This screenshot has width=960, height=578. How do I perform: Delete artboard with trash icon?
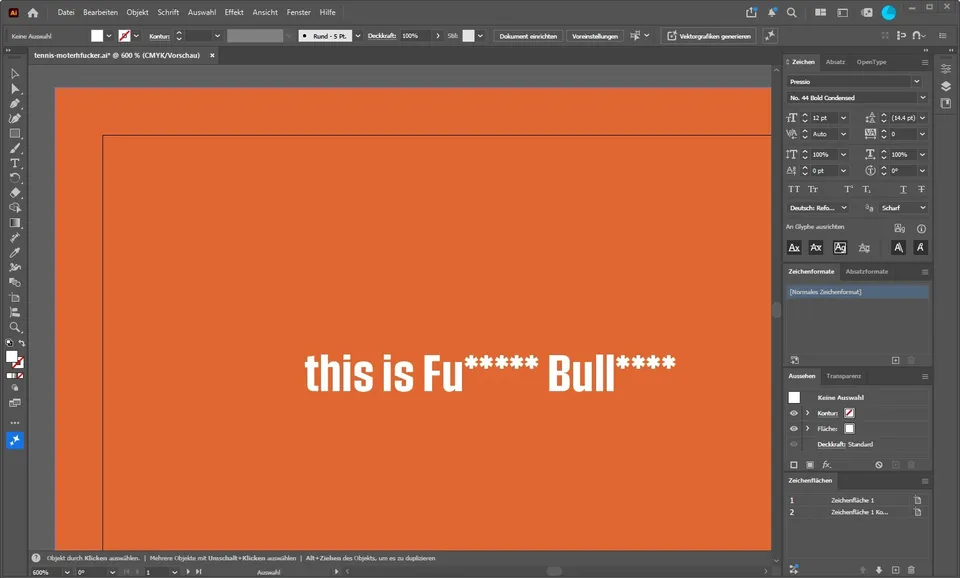[911, 570]
